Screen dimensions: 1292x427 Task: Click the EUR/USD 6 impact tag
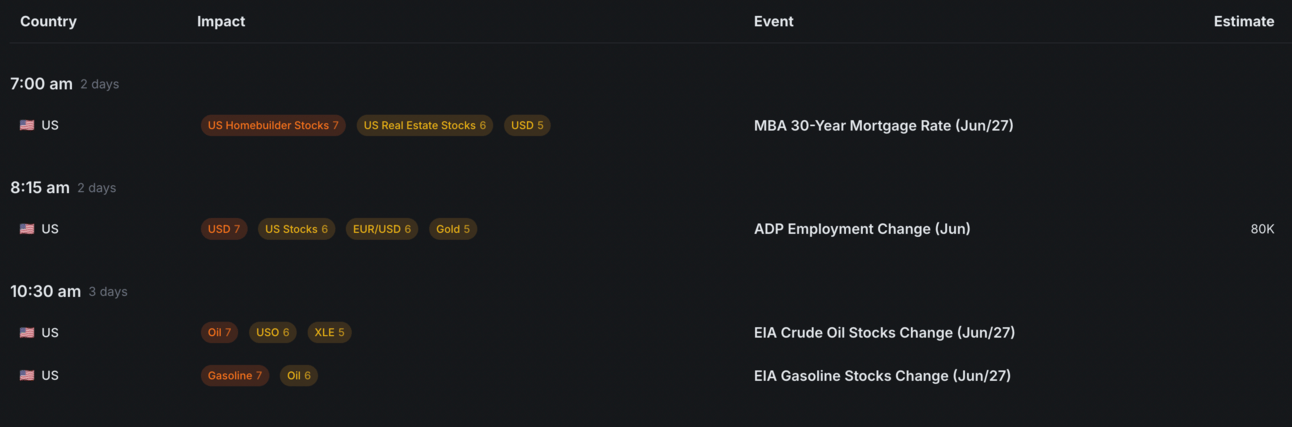point(381,229)
